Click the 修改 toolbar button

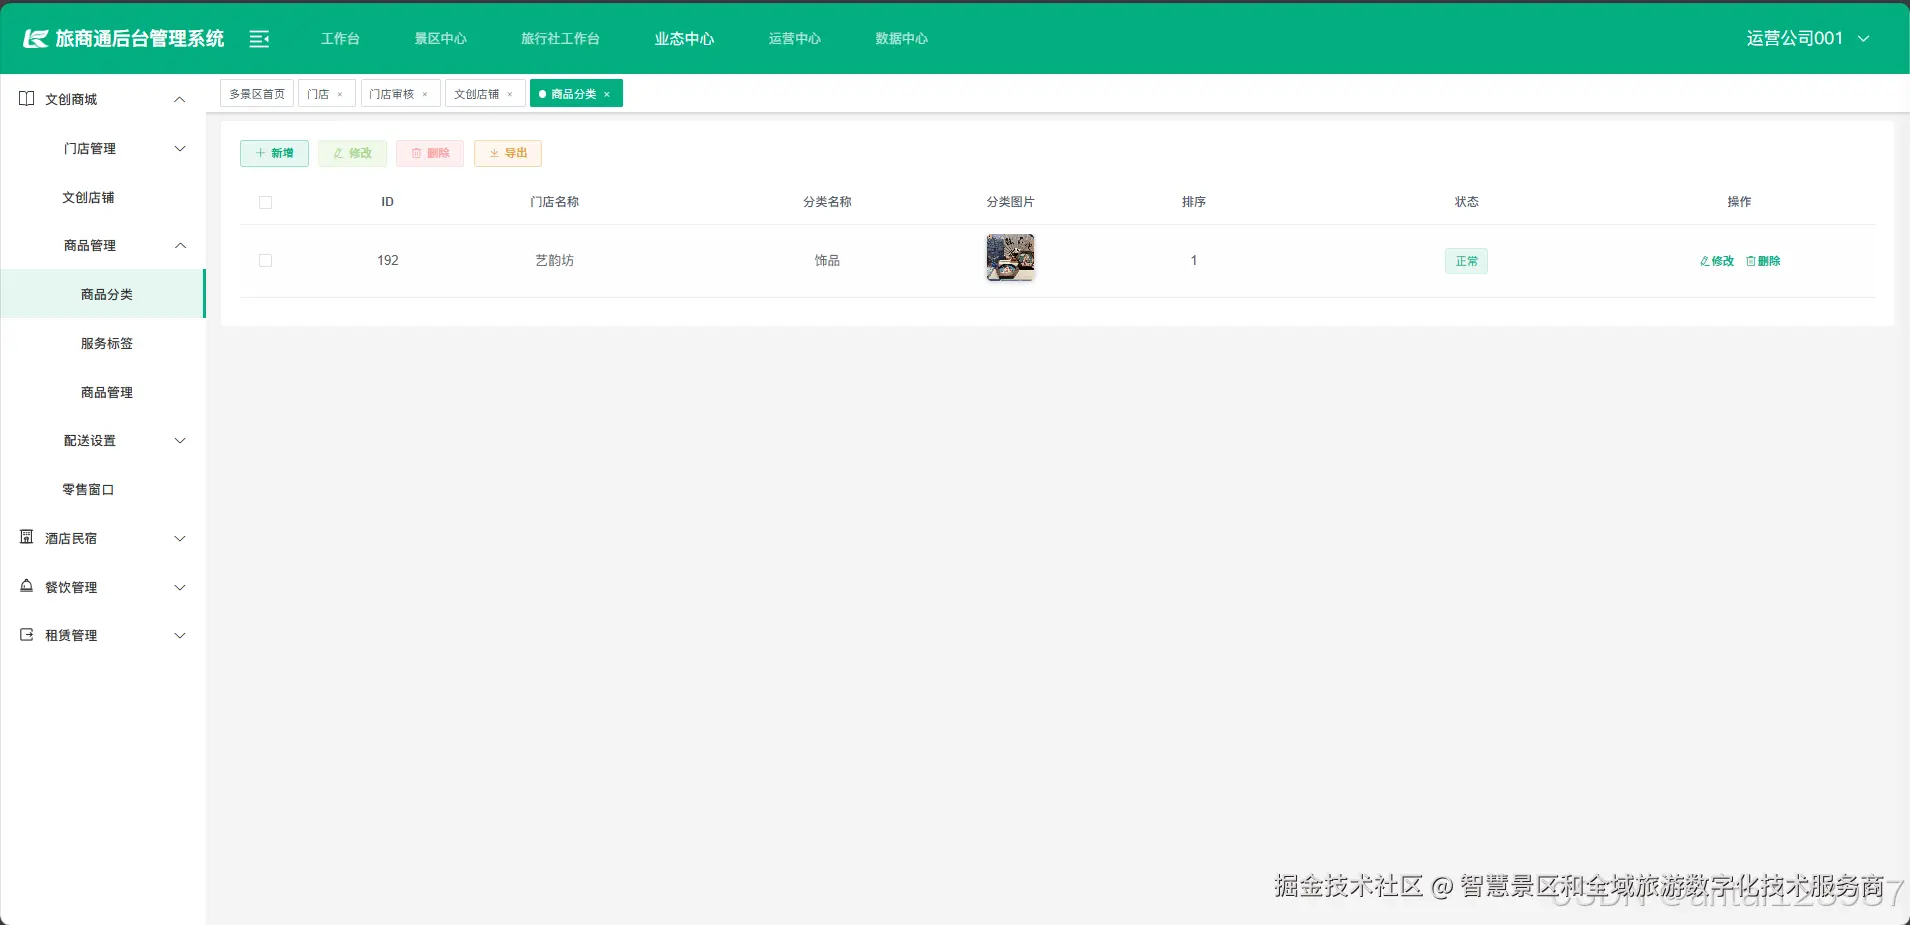pyautogui.click(x=352, y=153)
